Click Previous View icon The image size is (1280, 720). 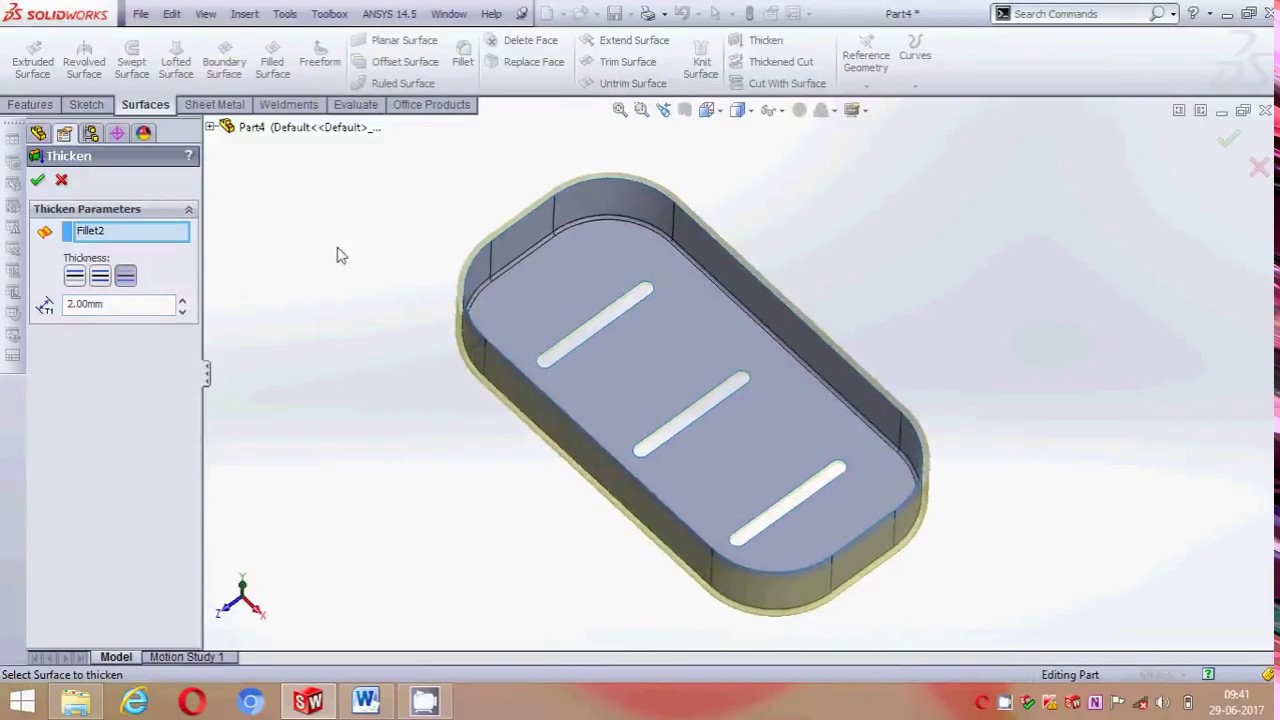664,110
